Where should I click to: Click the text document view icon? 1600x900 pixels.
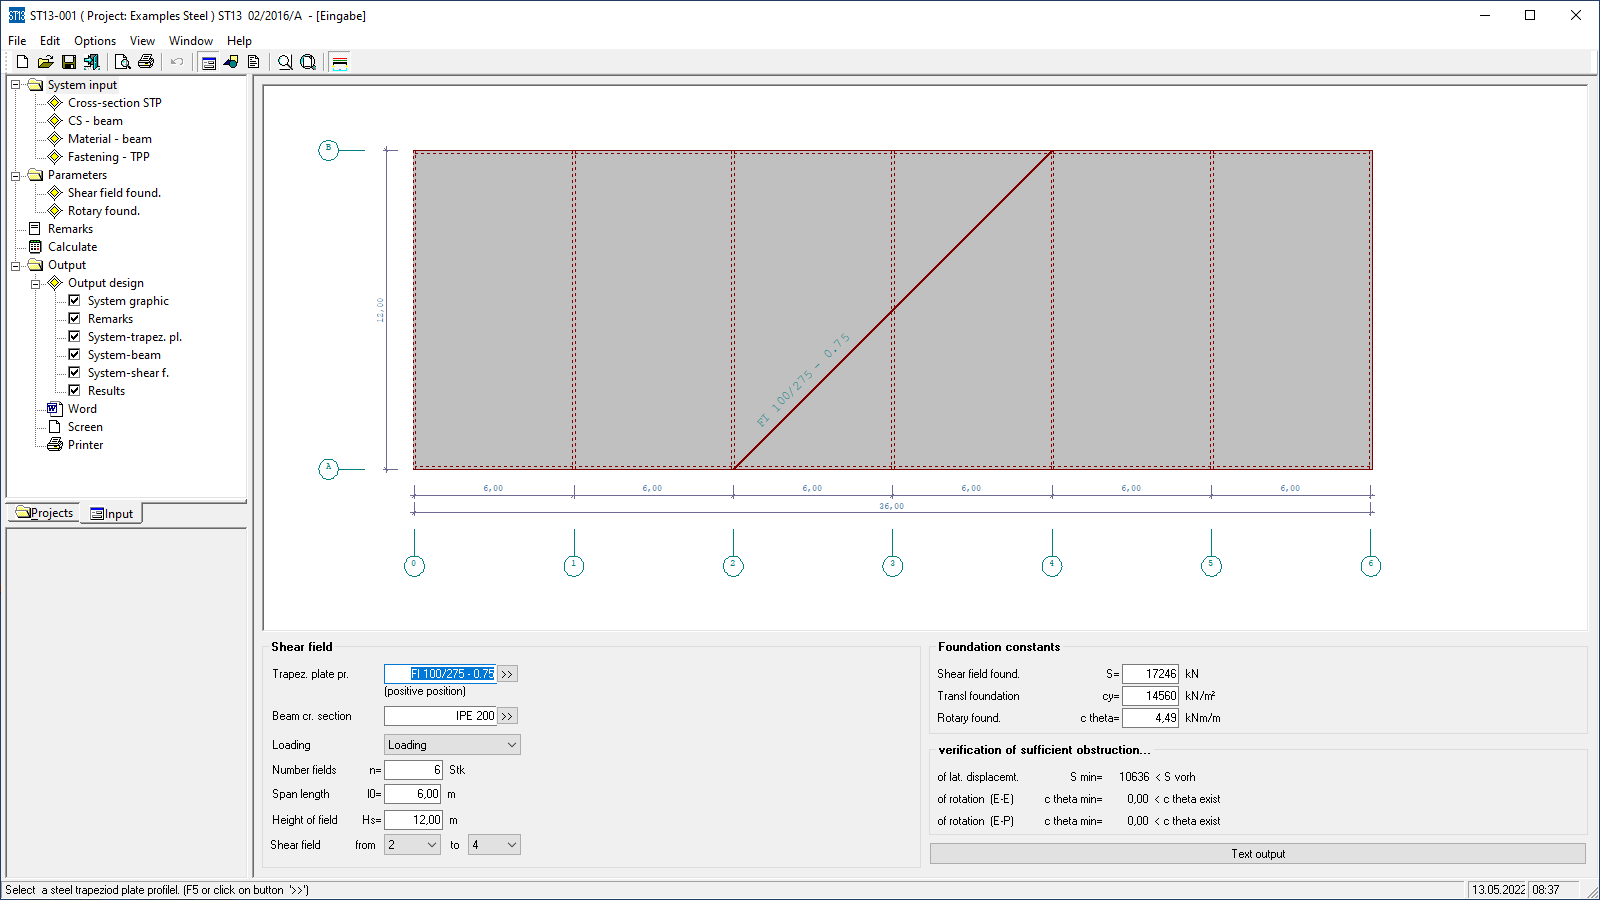coord(254,62)
